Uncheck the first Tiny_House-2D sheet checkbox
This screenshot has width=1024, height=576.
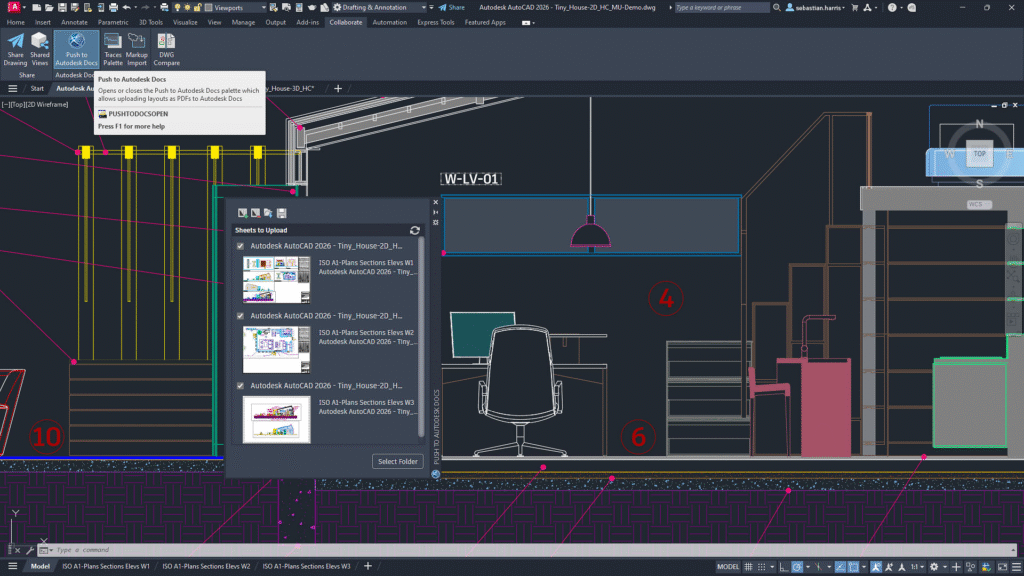click(238, 247)
